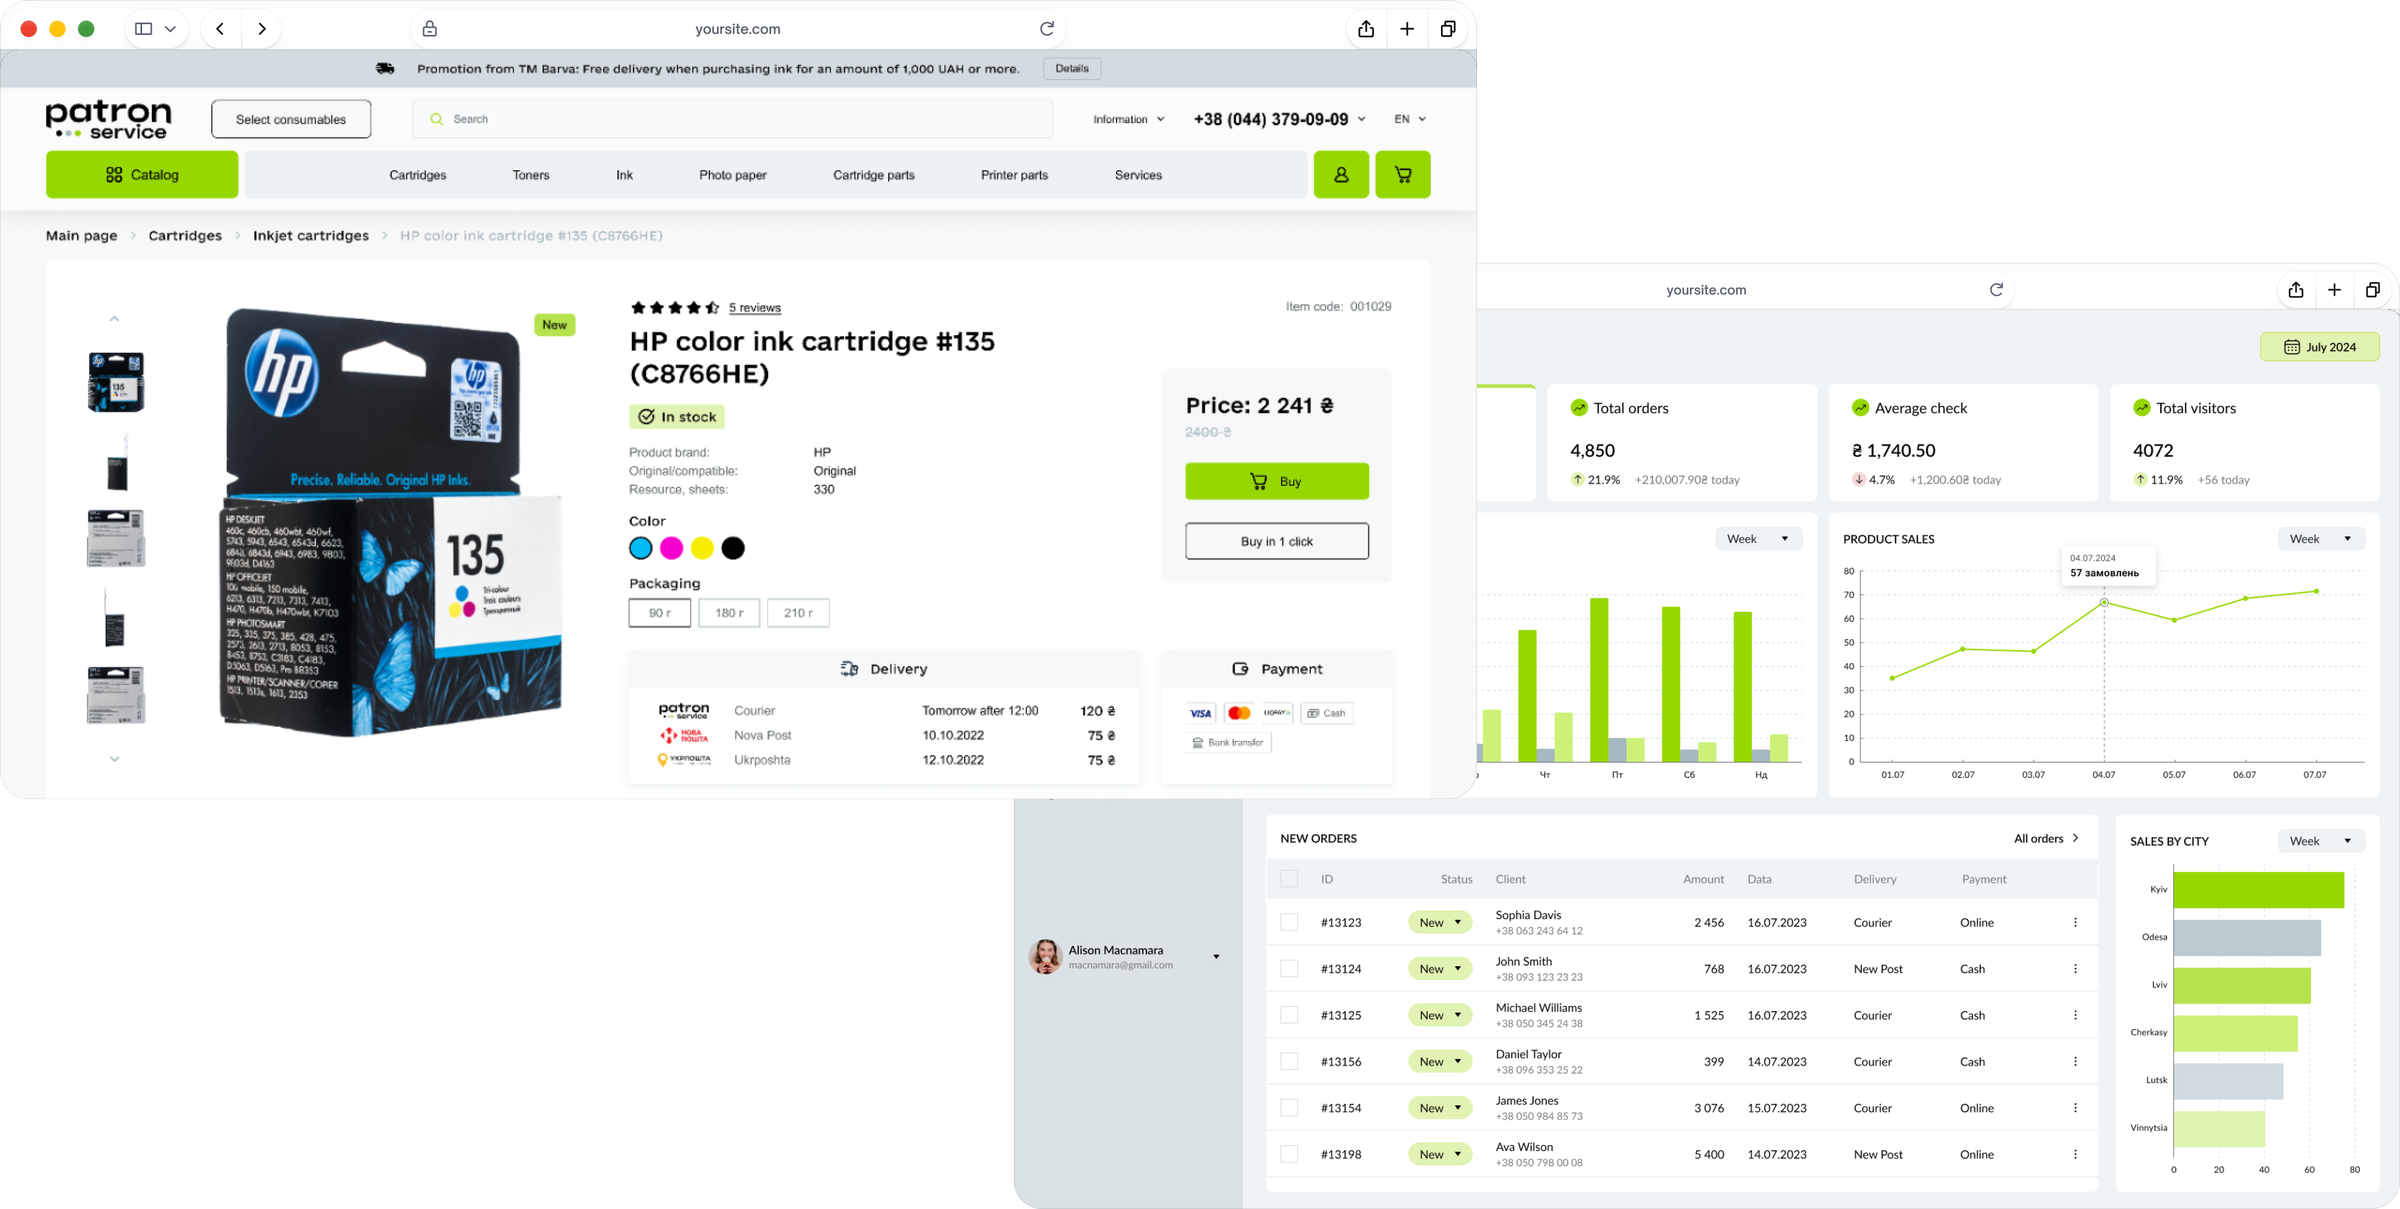Select the 180 г packaging option
This screenshot has width=2400, height=1209.
coord(729,613)
